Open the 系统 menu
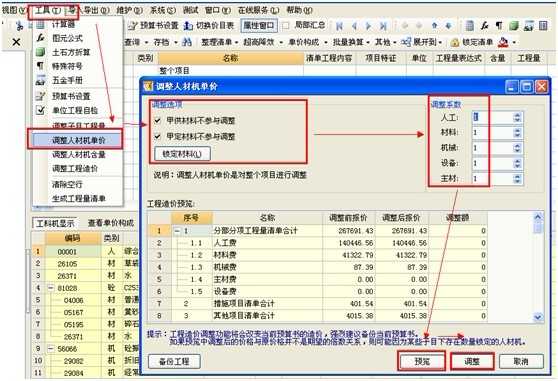The height and width of the screenshot is (381, 558). coord(163,10)
